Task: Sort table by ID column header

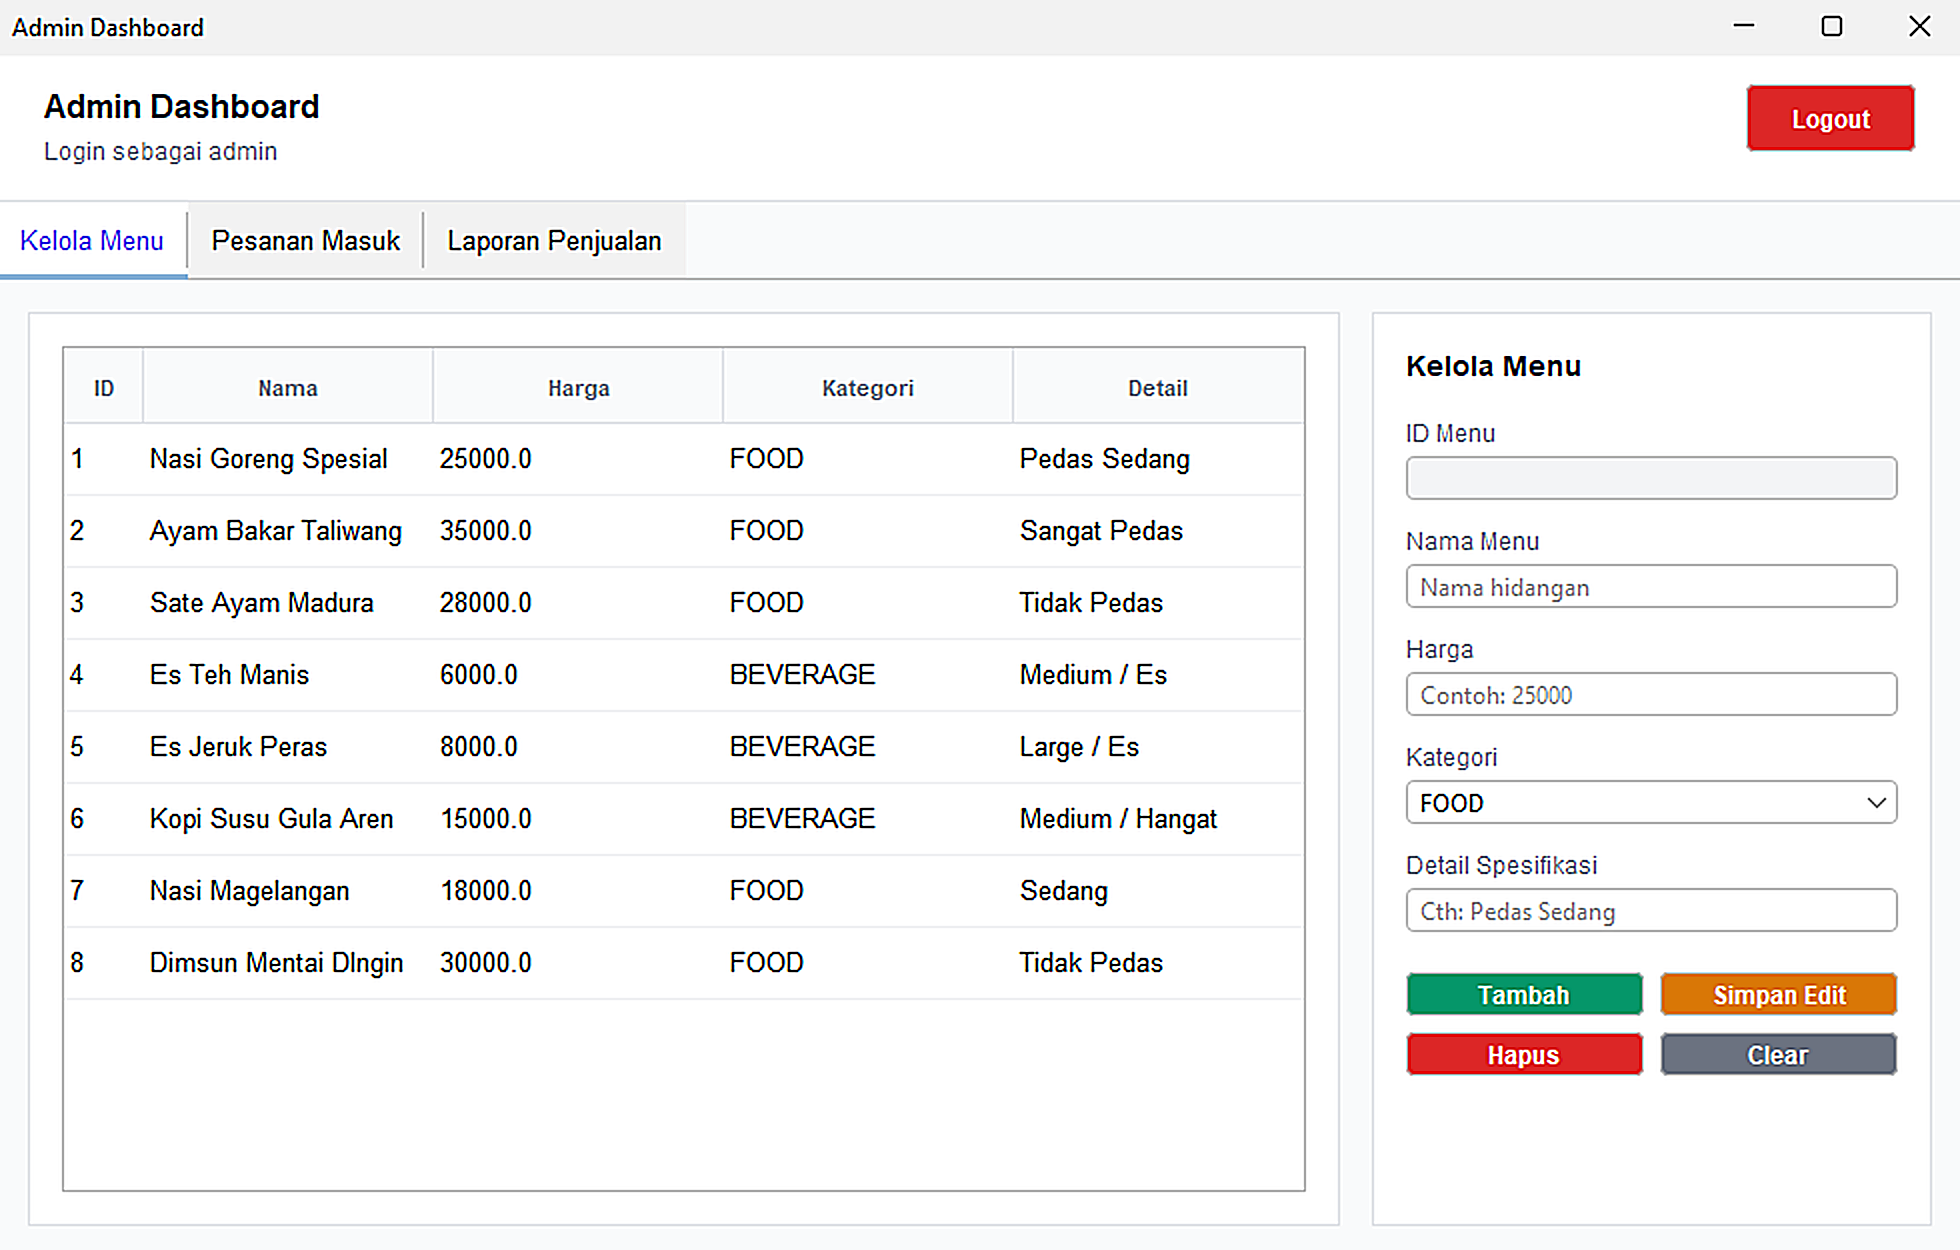Action: 104,388
